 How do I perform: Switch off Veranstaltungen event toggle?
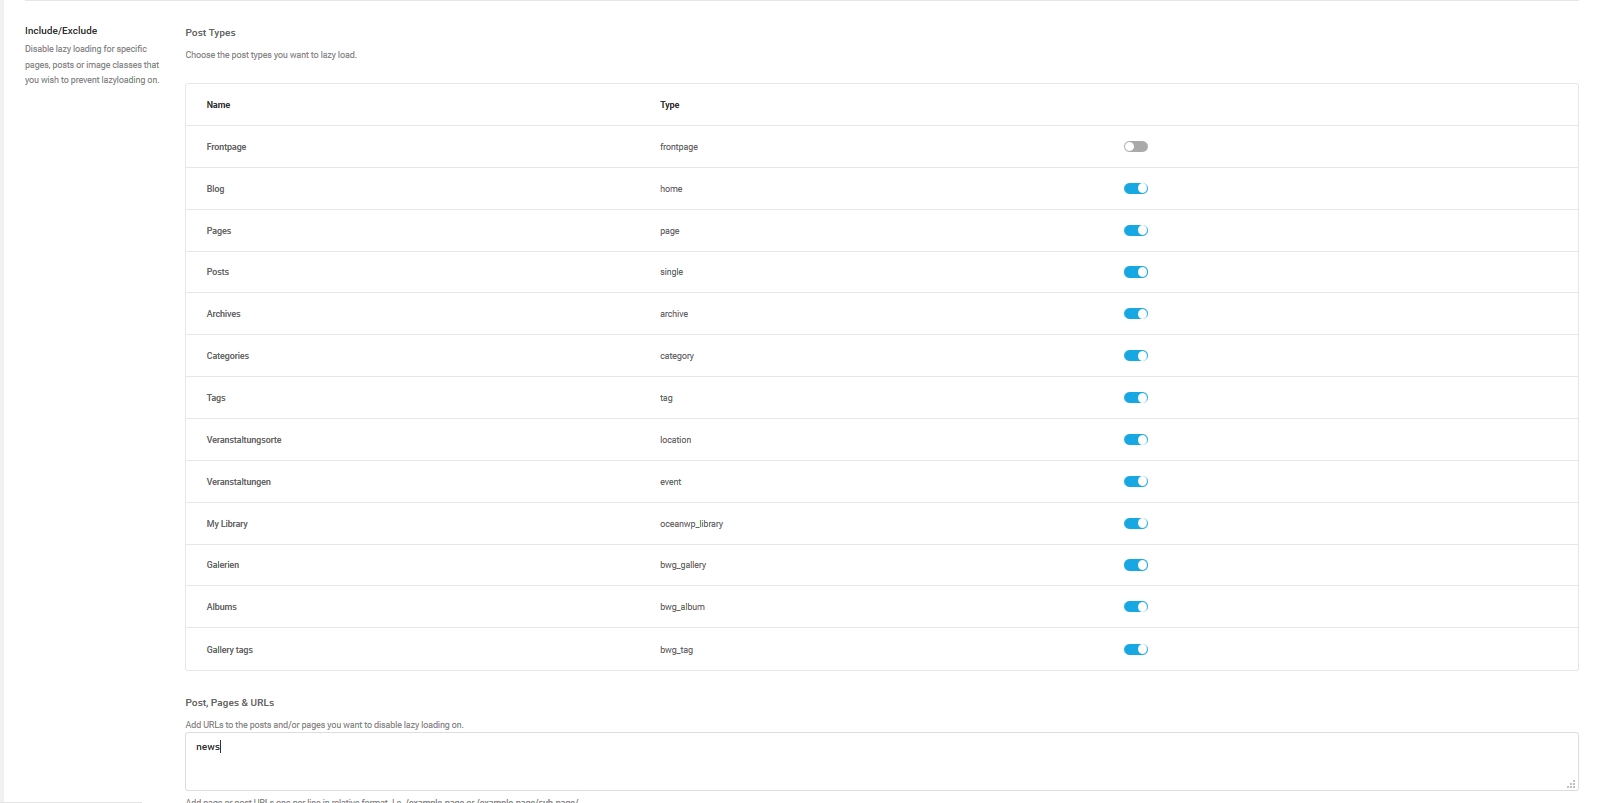click(x=1135, y=482)
